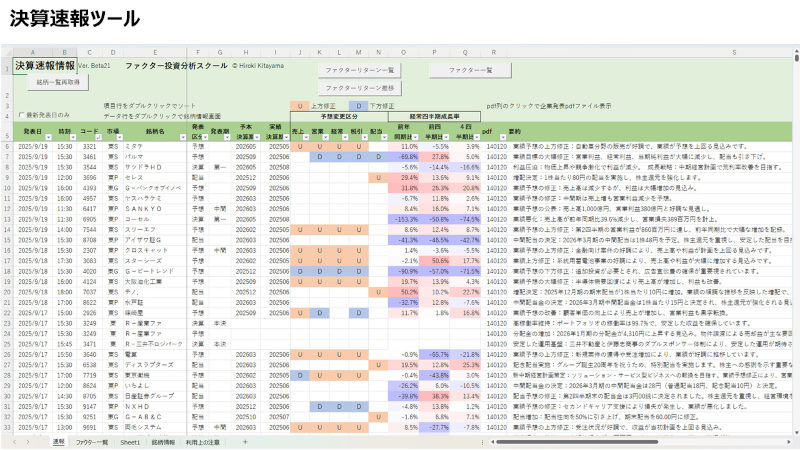Switch to the Sheet1 tab
800x450 pixels.
(130, 441)
